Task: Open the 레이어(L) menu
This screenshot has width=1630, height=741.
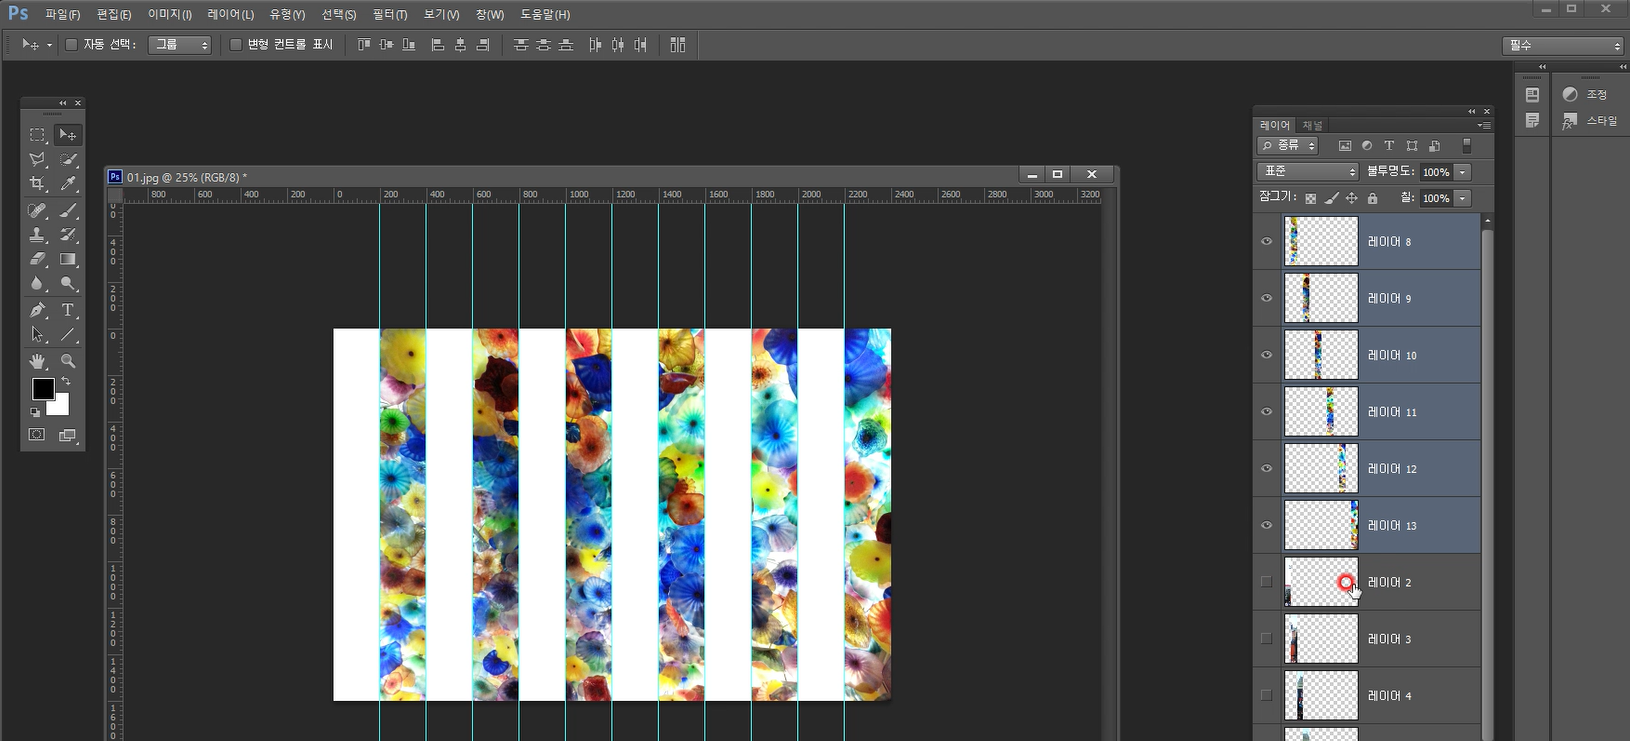Action: point(231,15)
